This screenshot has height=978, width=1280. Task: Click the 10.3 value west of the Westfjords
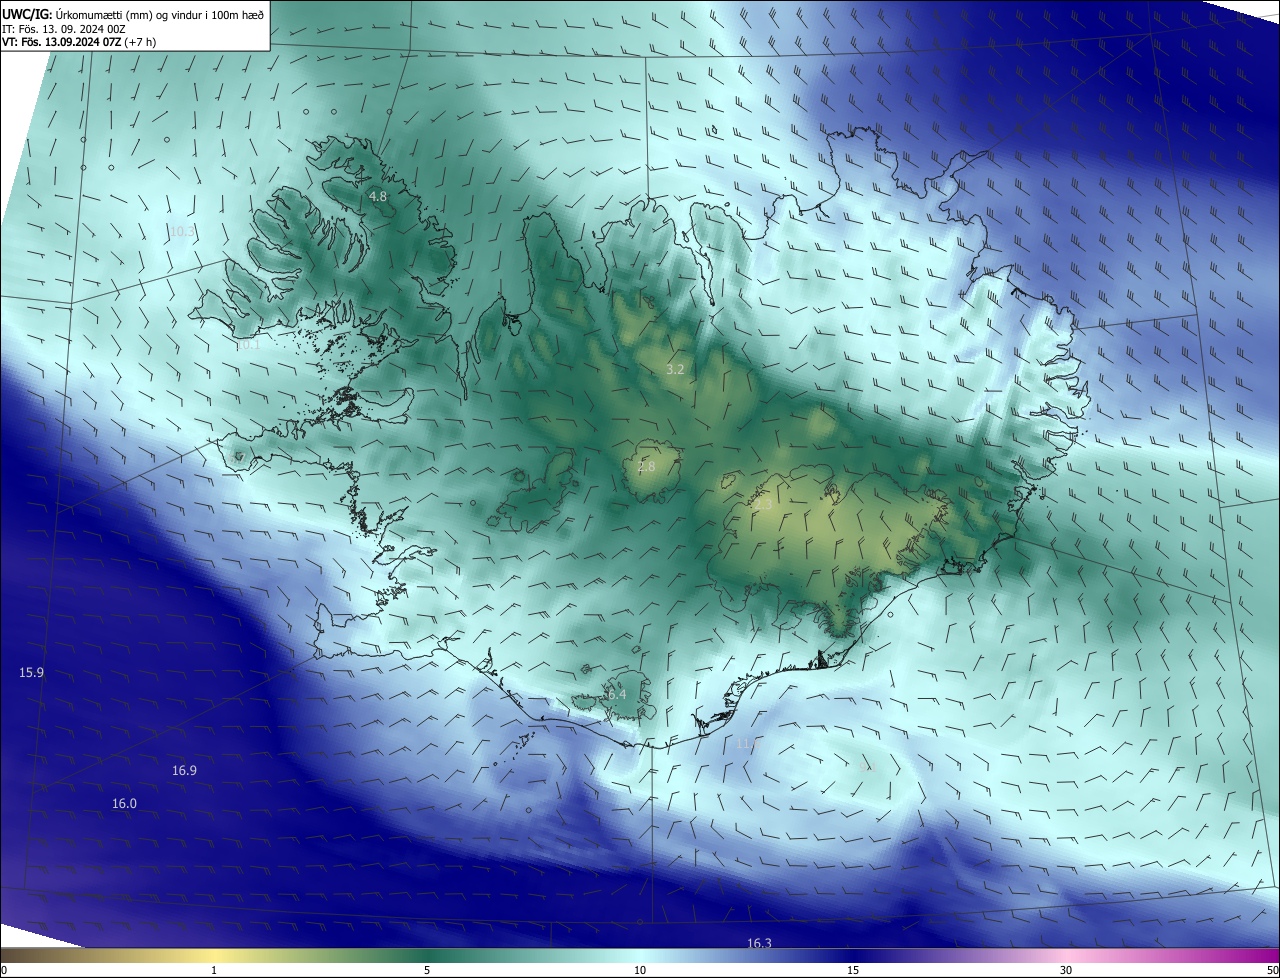click(182, 231)
